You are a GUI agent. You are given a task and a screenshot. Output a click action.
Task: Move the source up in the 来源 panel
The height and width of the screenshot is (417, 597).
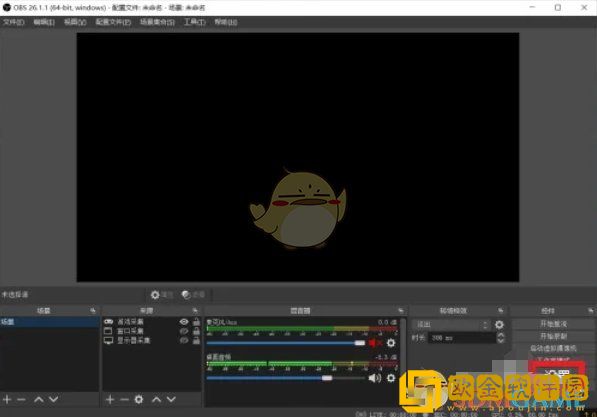156,399
